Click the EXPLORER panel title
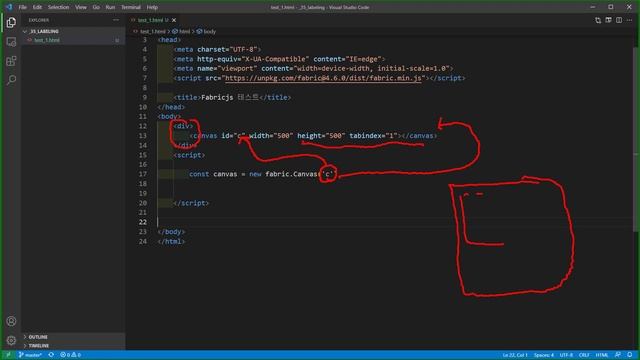Image resolution: width=640 pixels, height=360 pixels. coord(39,20)
